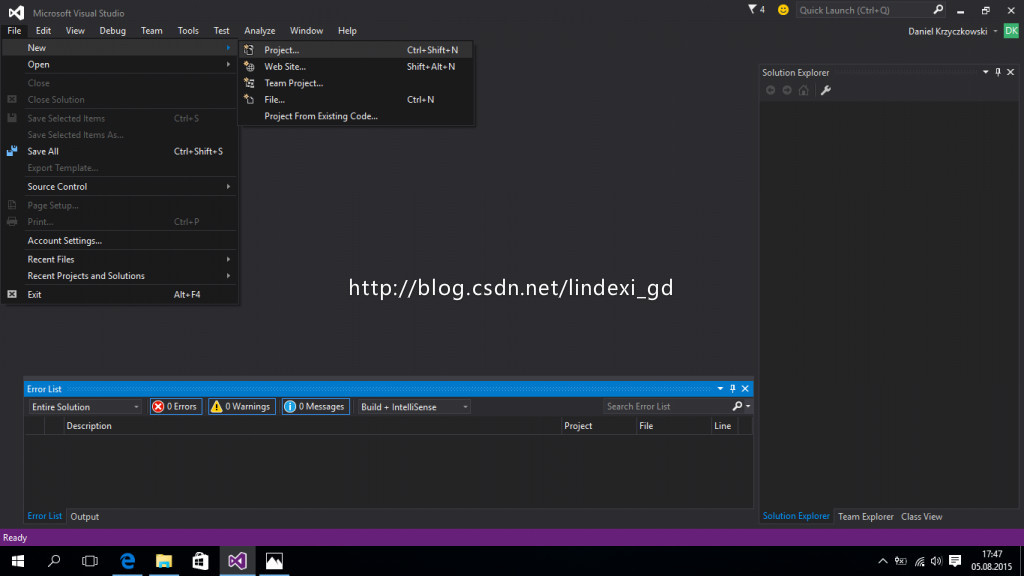Open Account Settings... entry
Screen dimensions: 1024x576
tap(120, 240)
